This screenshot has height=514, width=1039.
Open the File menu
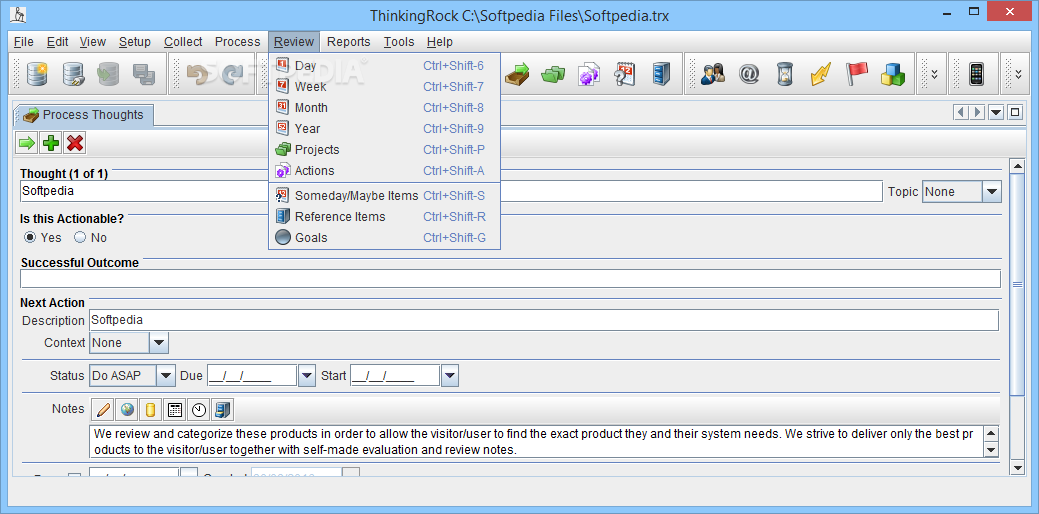tap(23, 42)
